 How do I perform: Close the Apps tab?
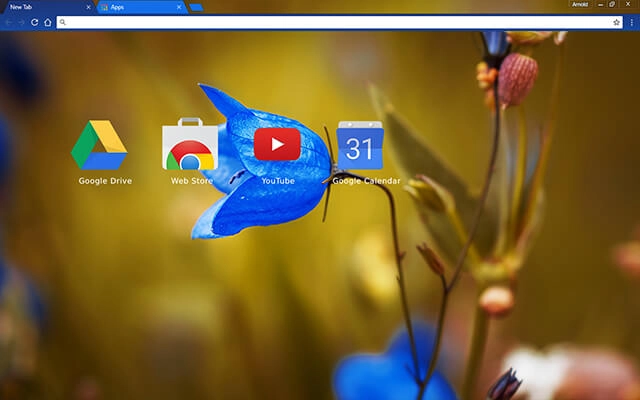[179, 7]
